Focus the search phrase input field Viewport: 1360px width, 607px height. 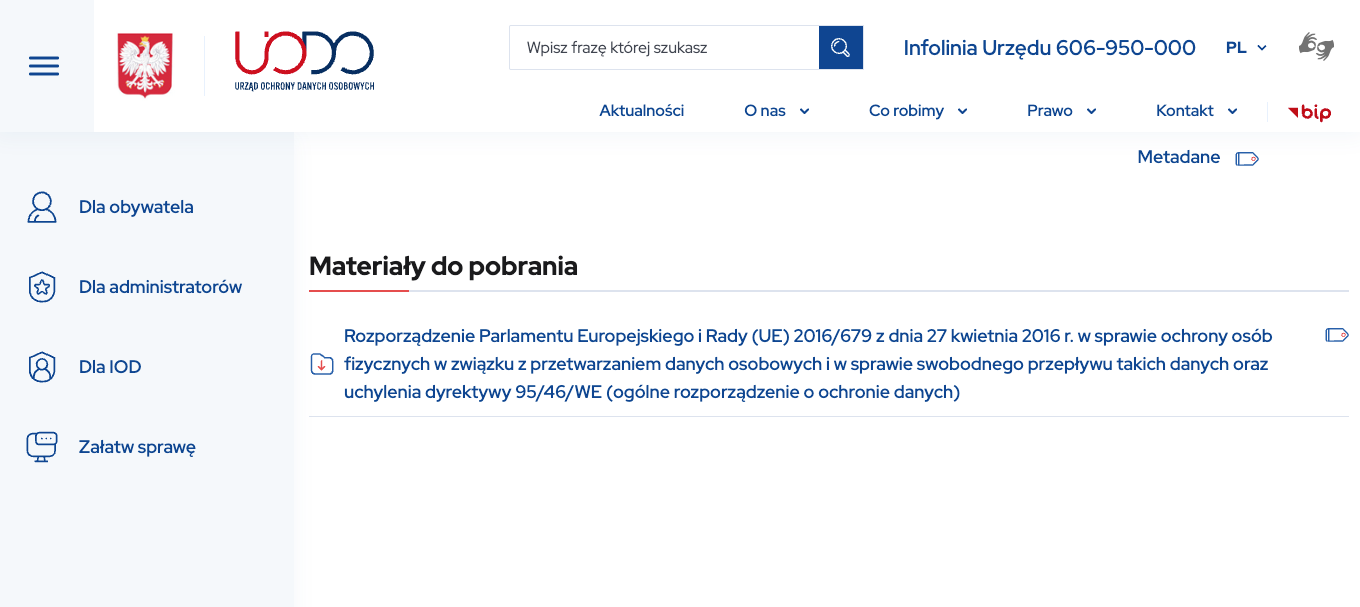pyautogui.click(x=664, y=47)
